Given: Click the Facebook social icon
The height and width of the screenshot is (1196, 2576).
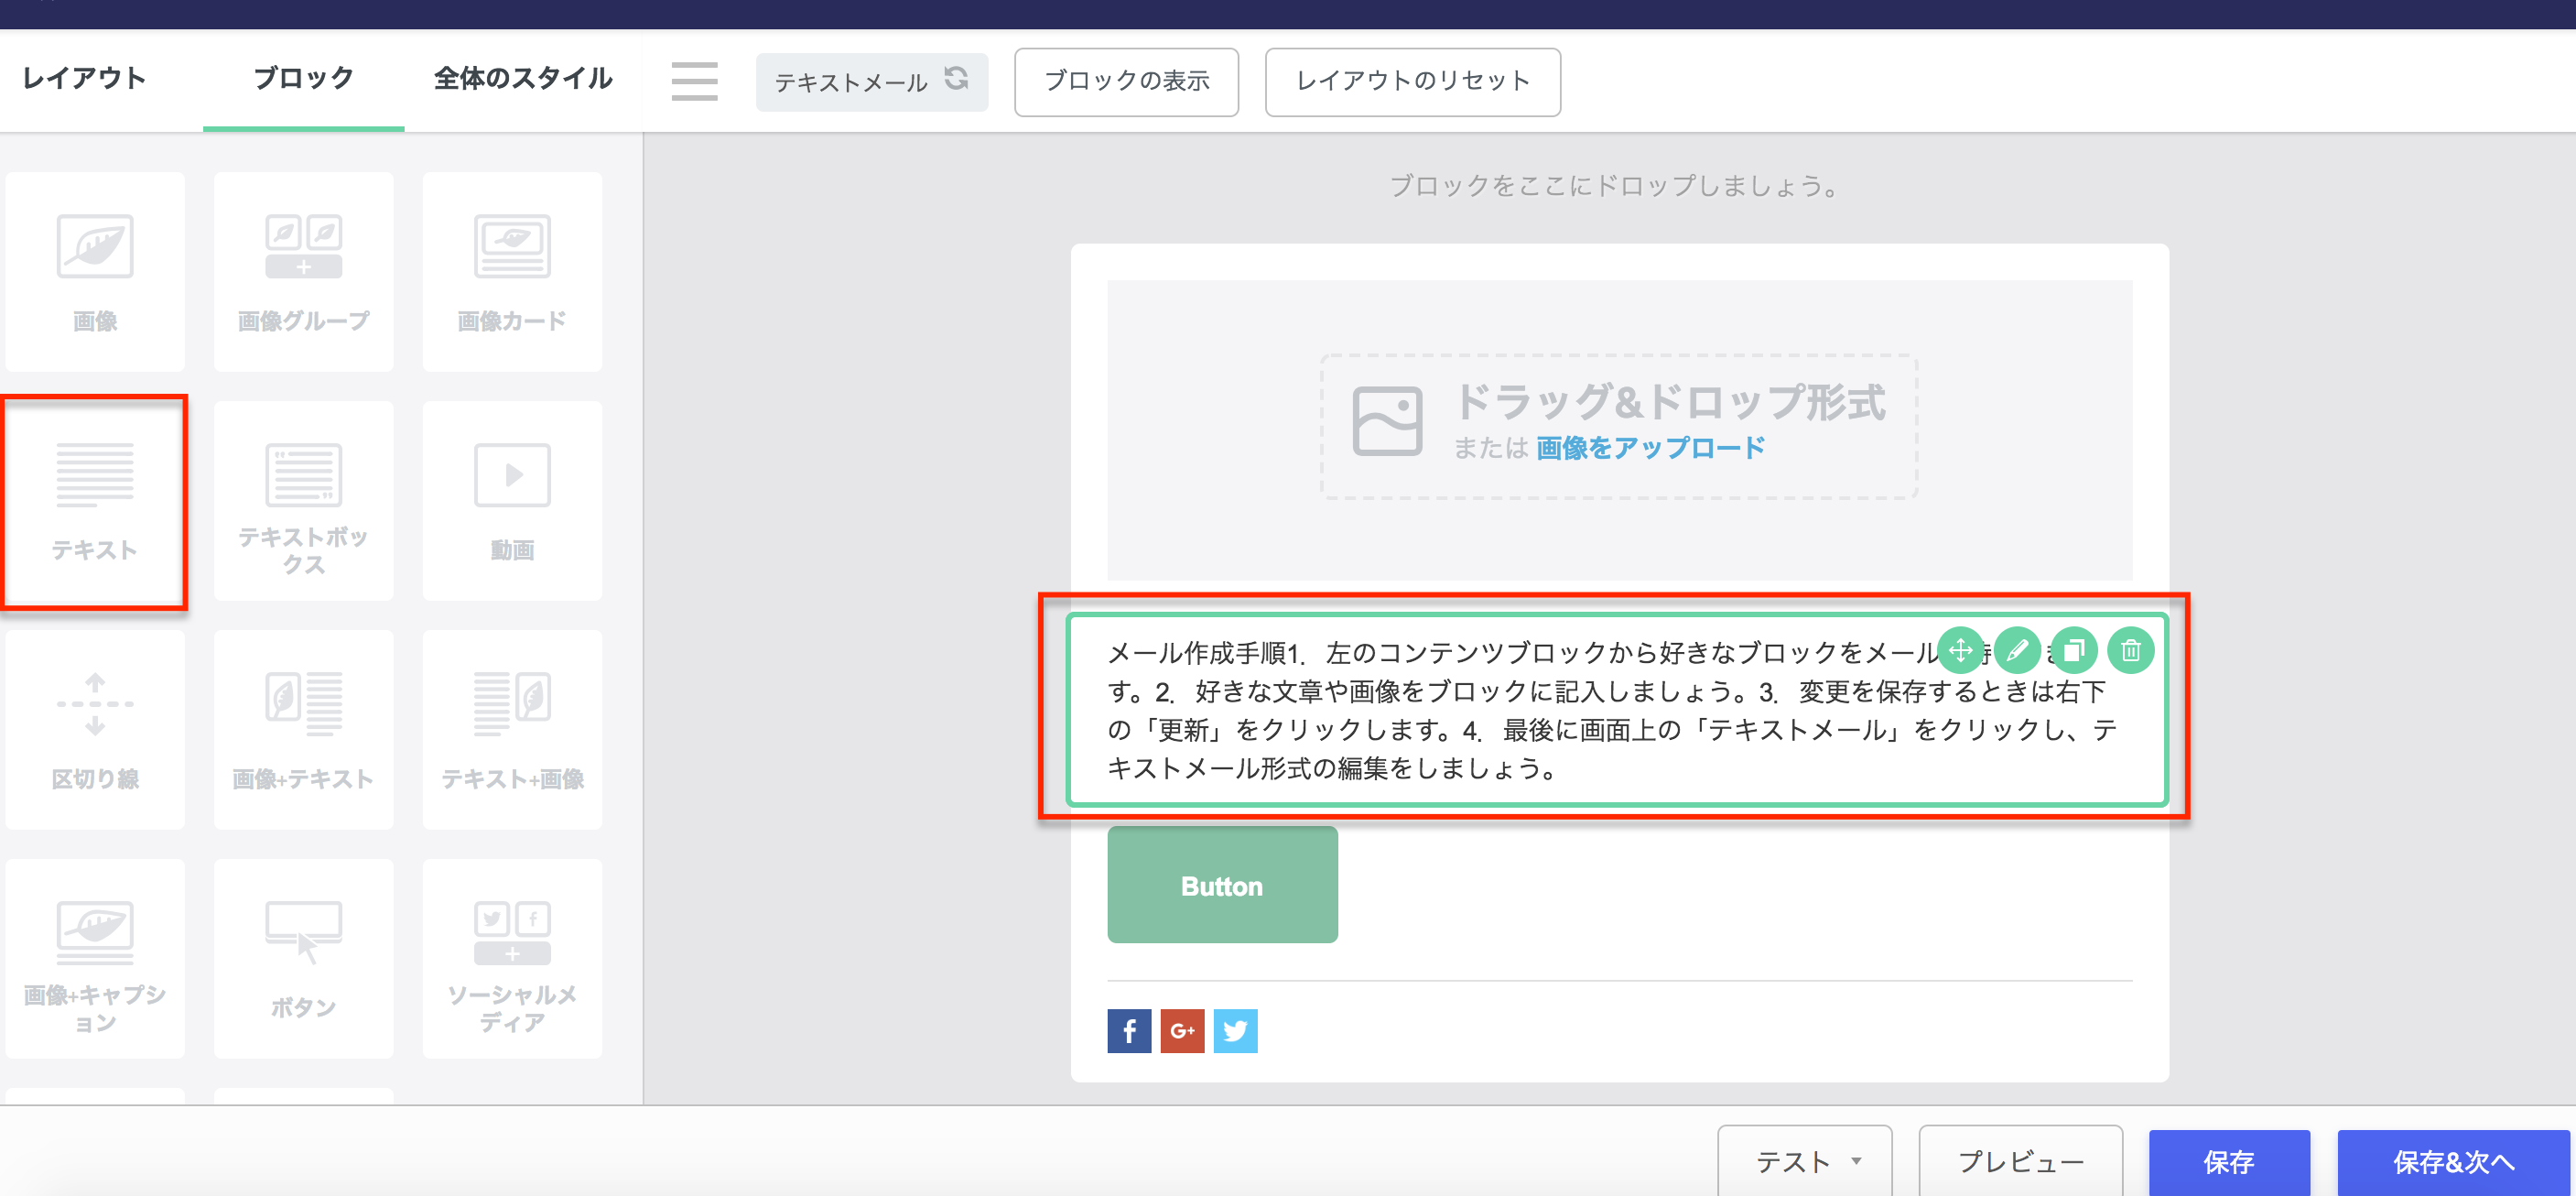Looking at the screenshot, I should pos(1129,1031).
